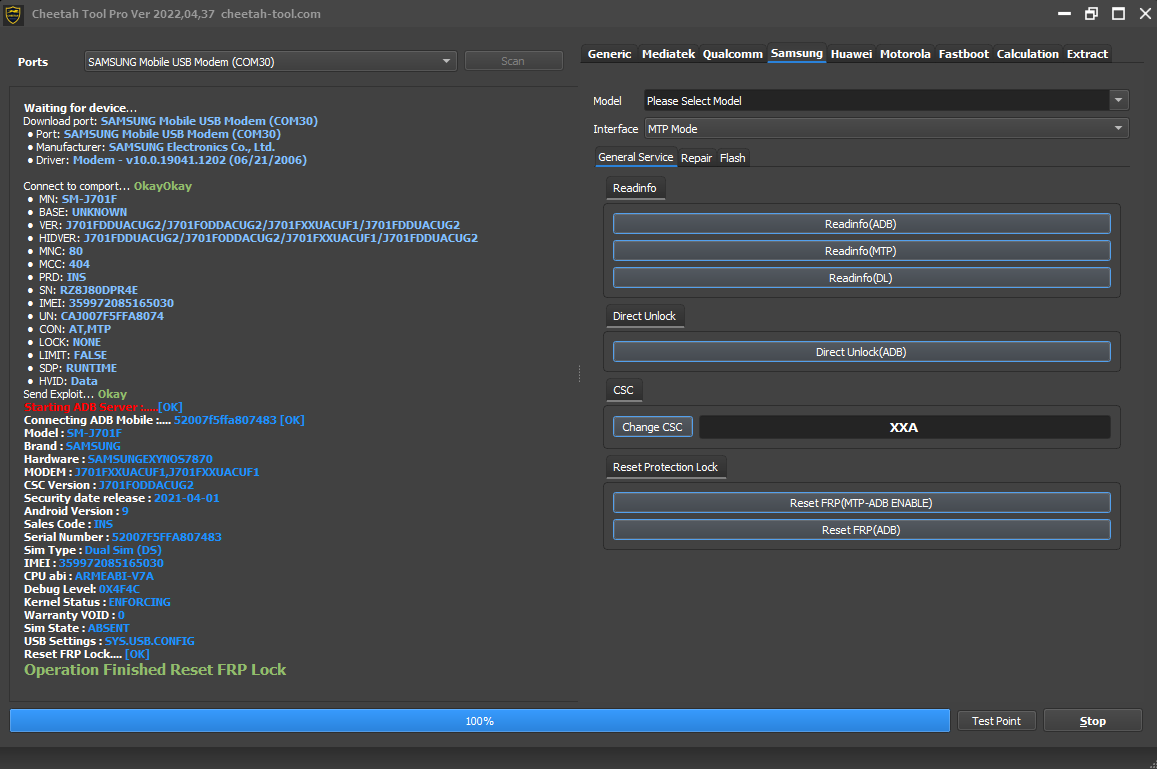Open the Extract tab
Image resolution: width=1157 pixels, height=769 pixels.
point(1087,54)
